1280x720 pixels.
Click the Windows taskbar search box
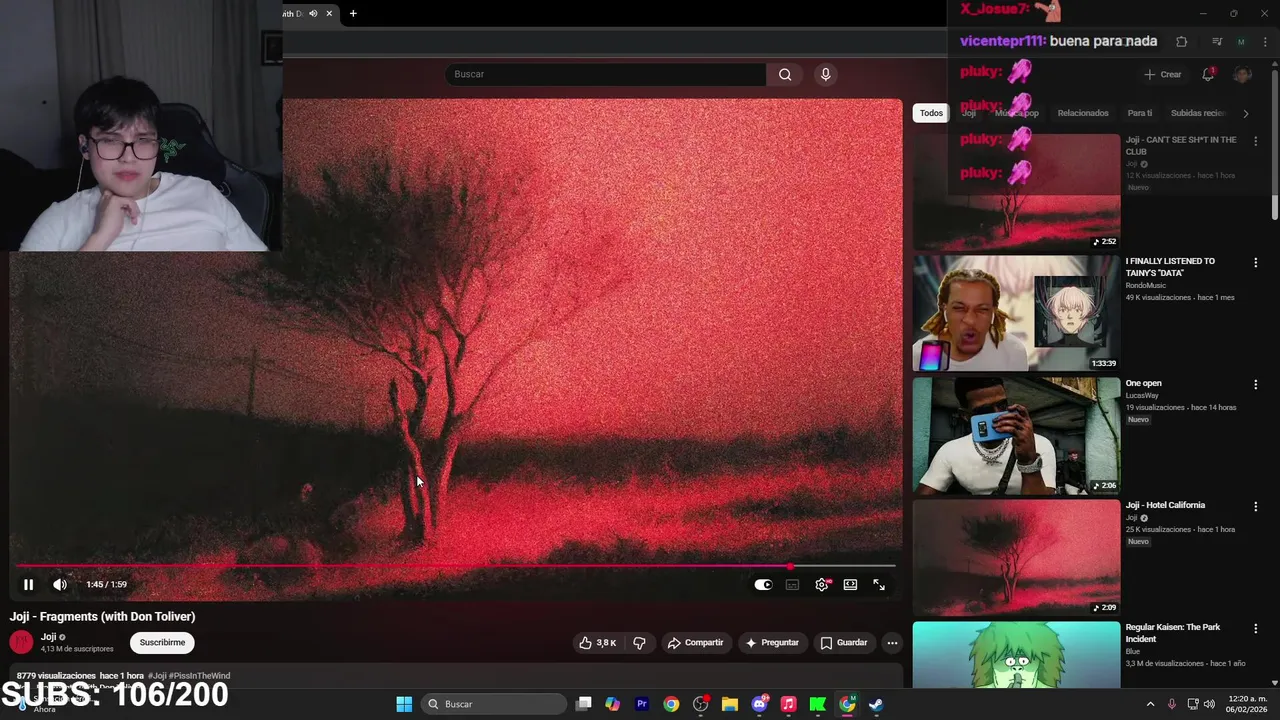point(495,704)
